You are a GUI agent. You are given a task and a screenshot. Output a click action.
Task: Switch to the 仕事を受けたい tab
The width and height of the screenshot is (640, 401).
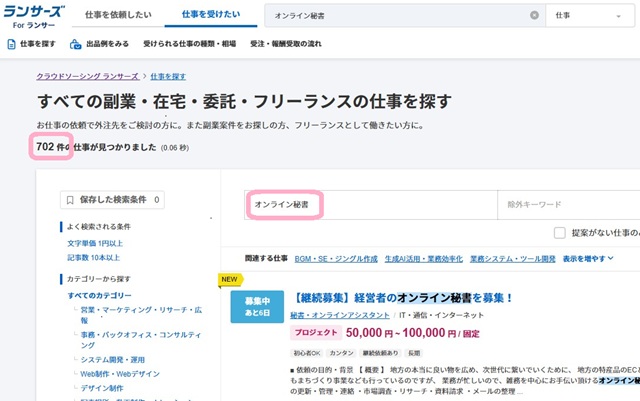[x=210, y=15]
